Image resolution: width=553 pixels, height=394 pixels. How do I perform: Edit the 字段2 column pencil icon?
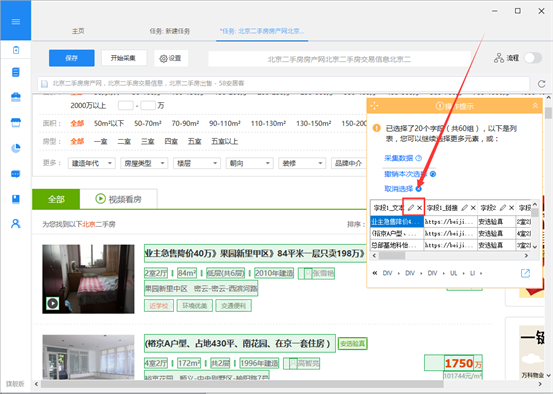(503, 208)
